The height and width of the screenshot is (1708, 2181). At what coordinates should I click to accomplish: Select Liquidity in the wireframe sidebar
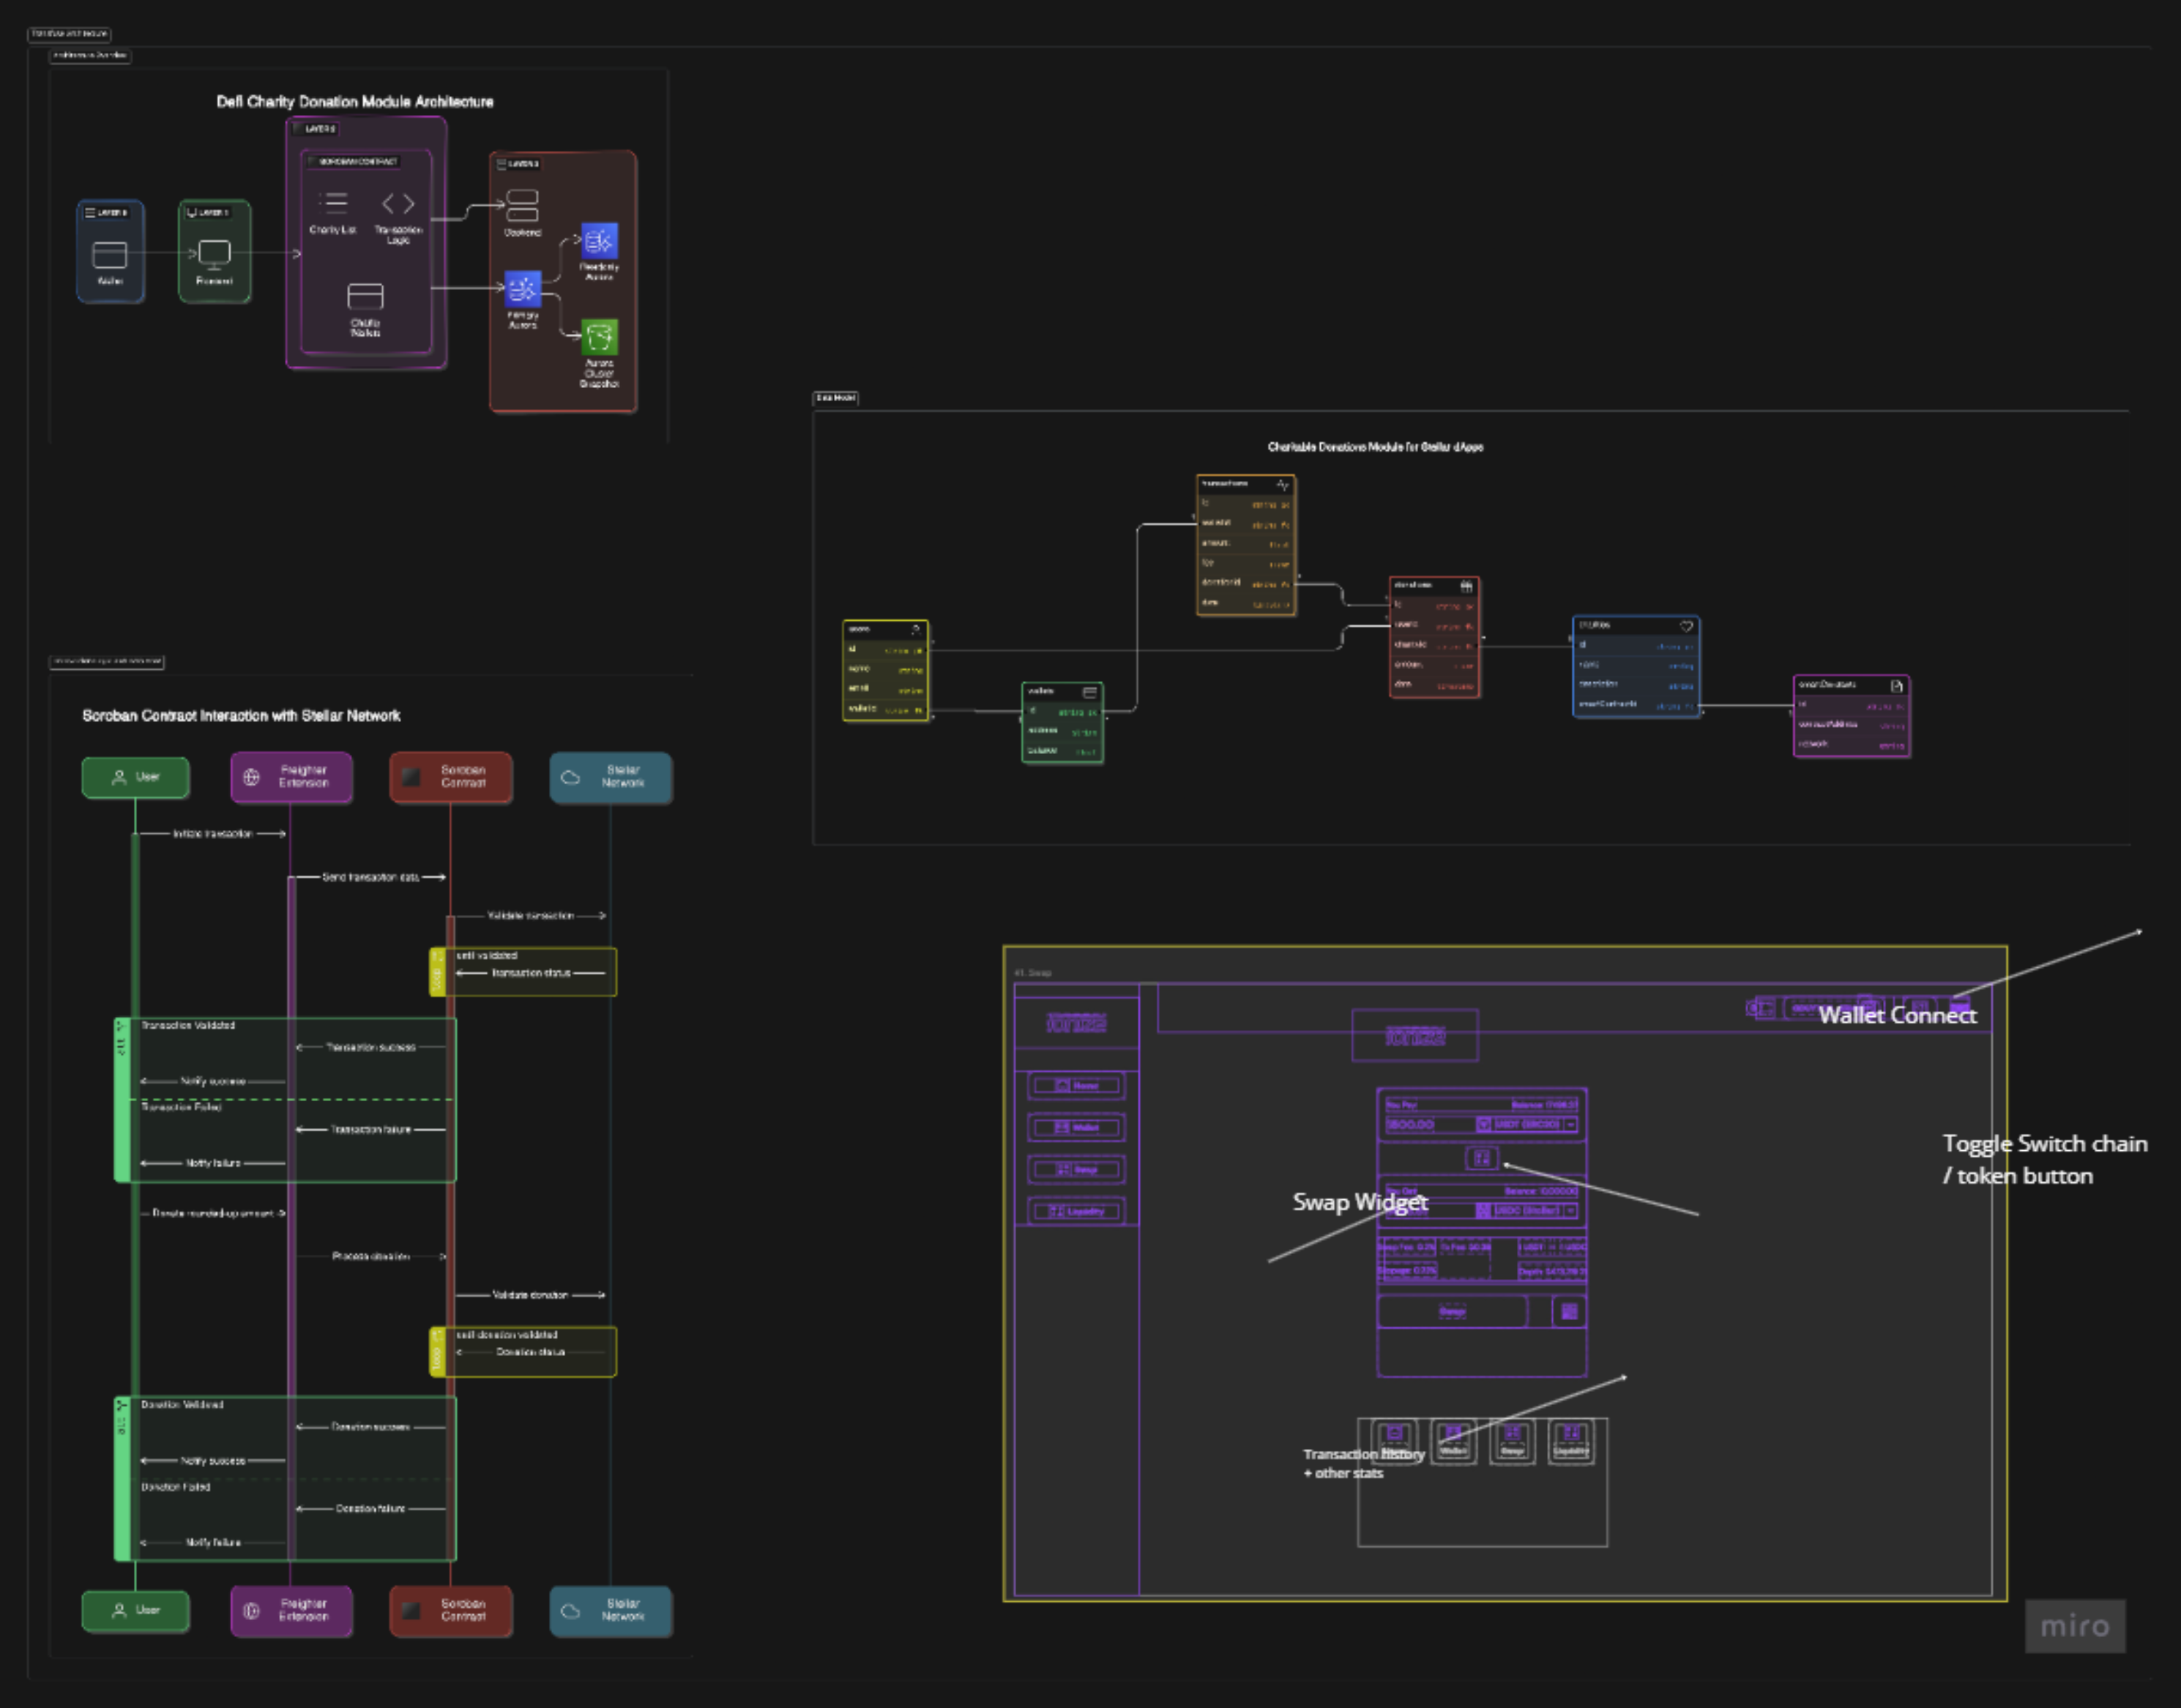tap(1076, 1211)
